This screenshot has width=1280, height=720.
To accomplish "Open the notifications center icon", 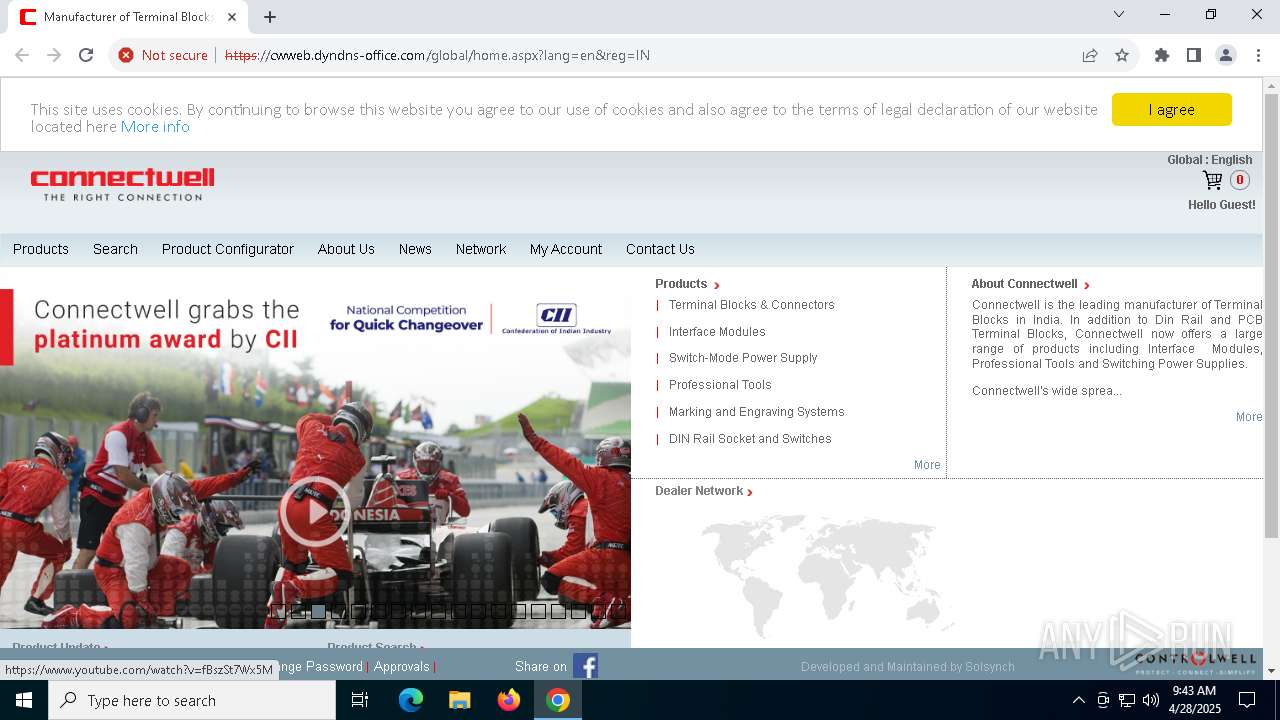I will pos(1247,700).
